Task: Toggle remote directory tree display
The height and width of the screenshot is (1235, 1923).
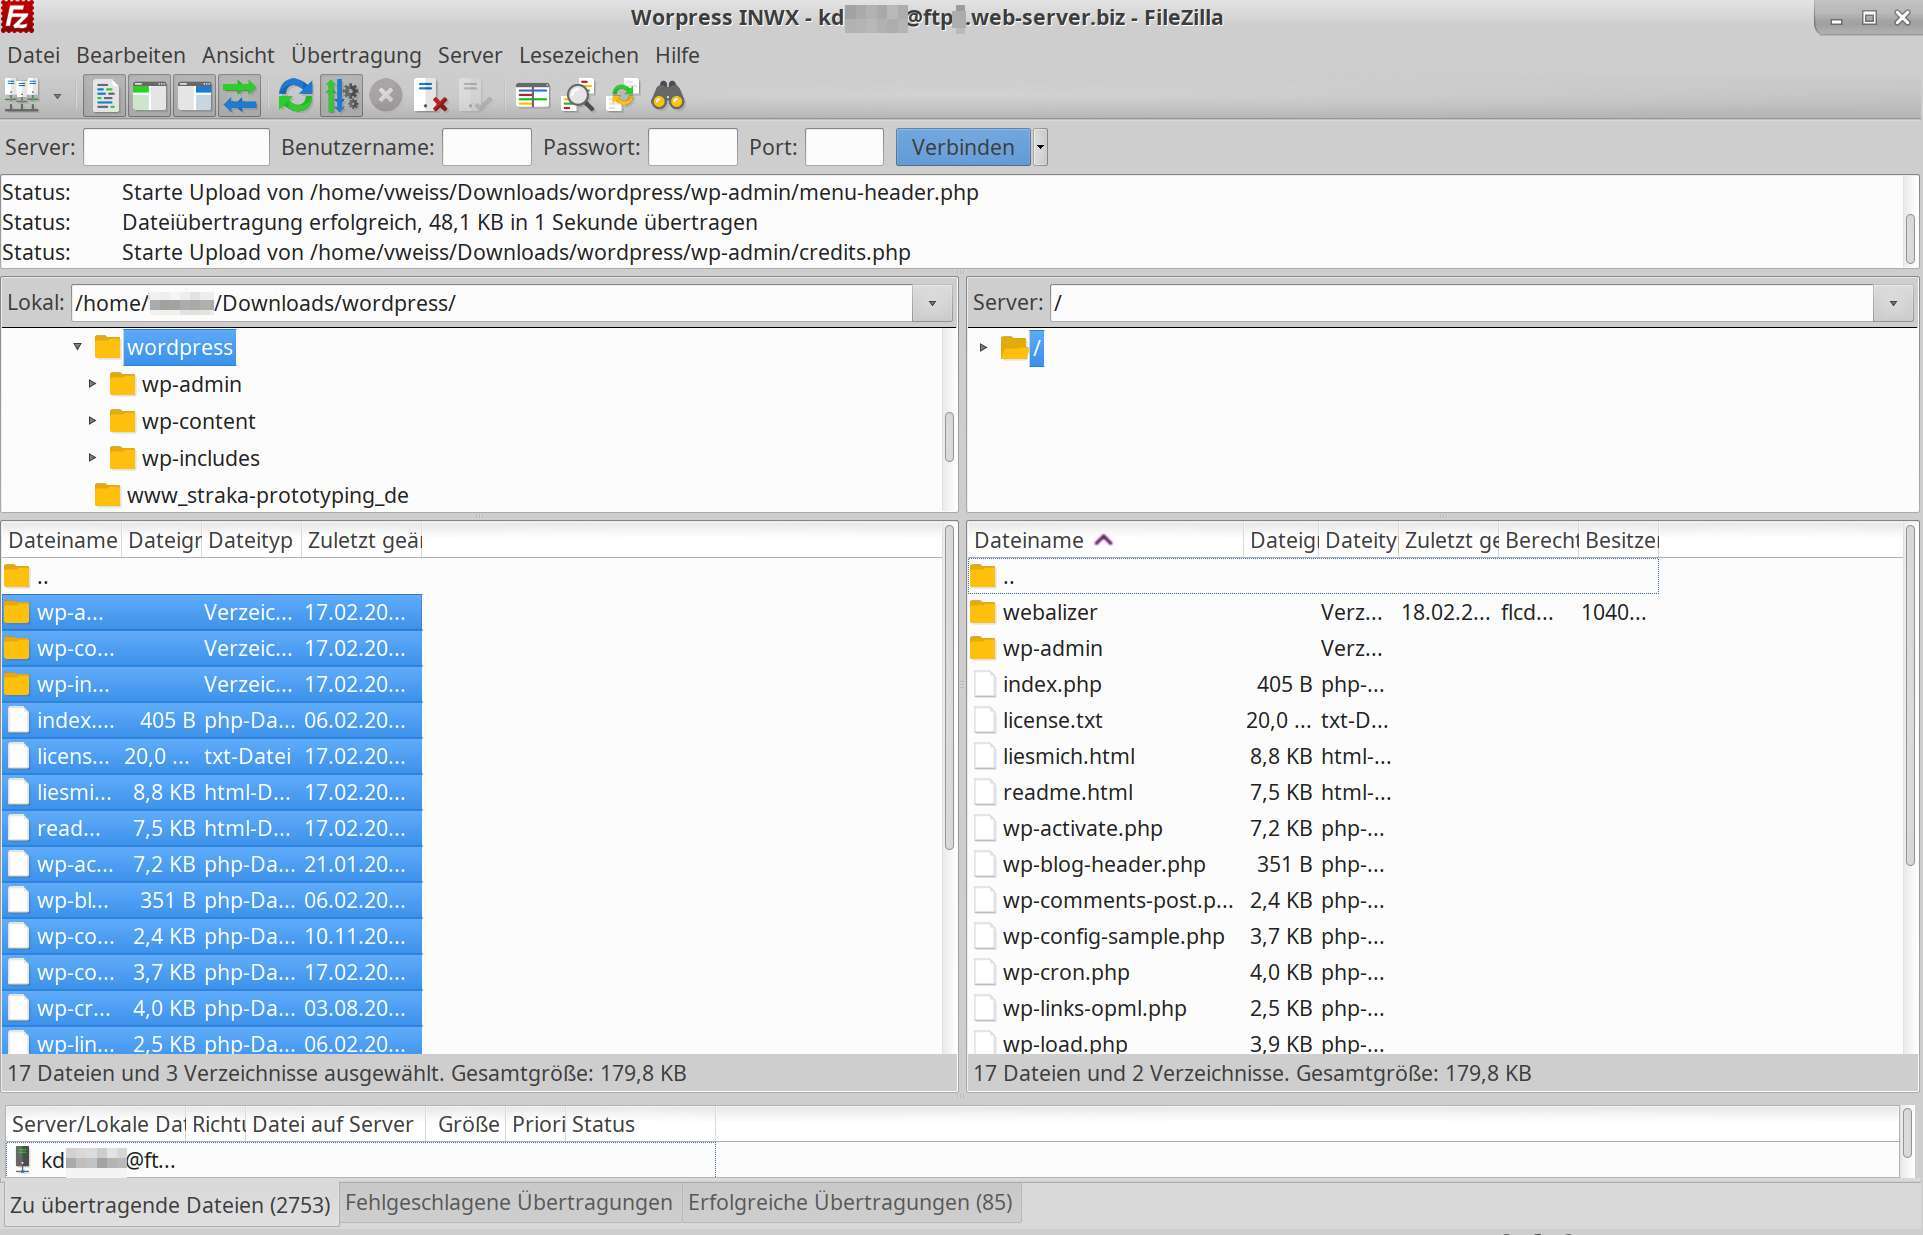Action: [x=194, y=96]
